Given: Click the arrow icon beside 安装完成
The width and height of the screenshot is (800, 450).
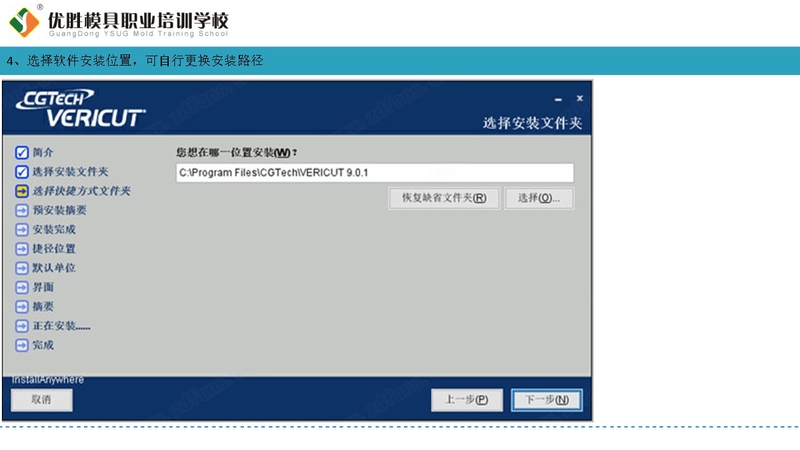Looking at the screenshot, I should (21, 230).
